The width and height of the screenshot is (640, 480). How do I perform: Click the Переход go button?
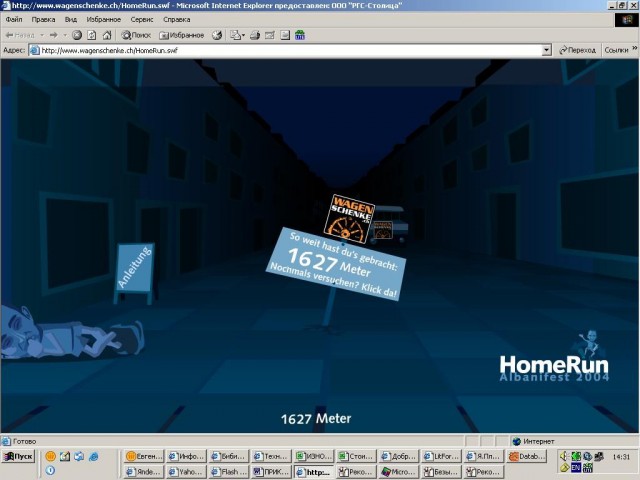click(x=577, y=50)
